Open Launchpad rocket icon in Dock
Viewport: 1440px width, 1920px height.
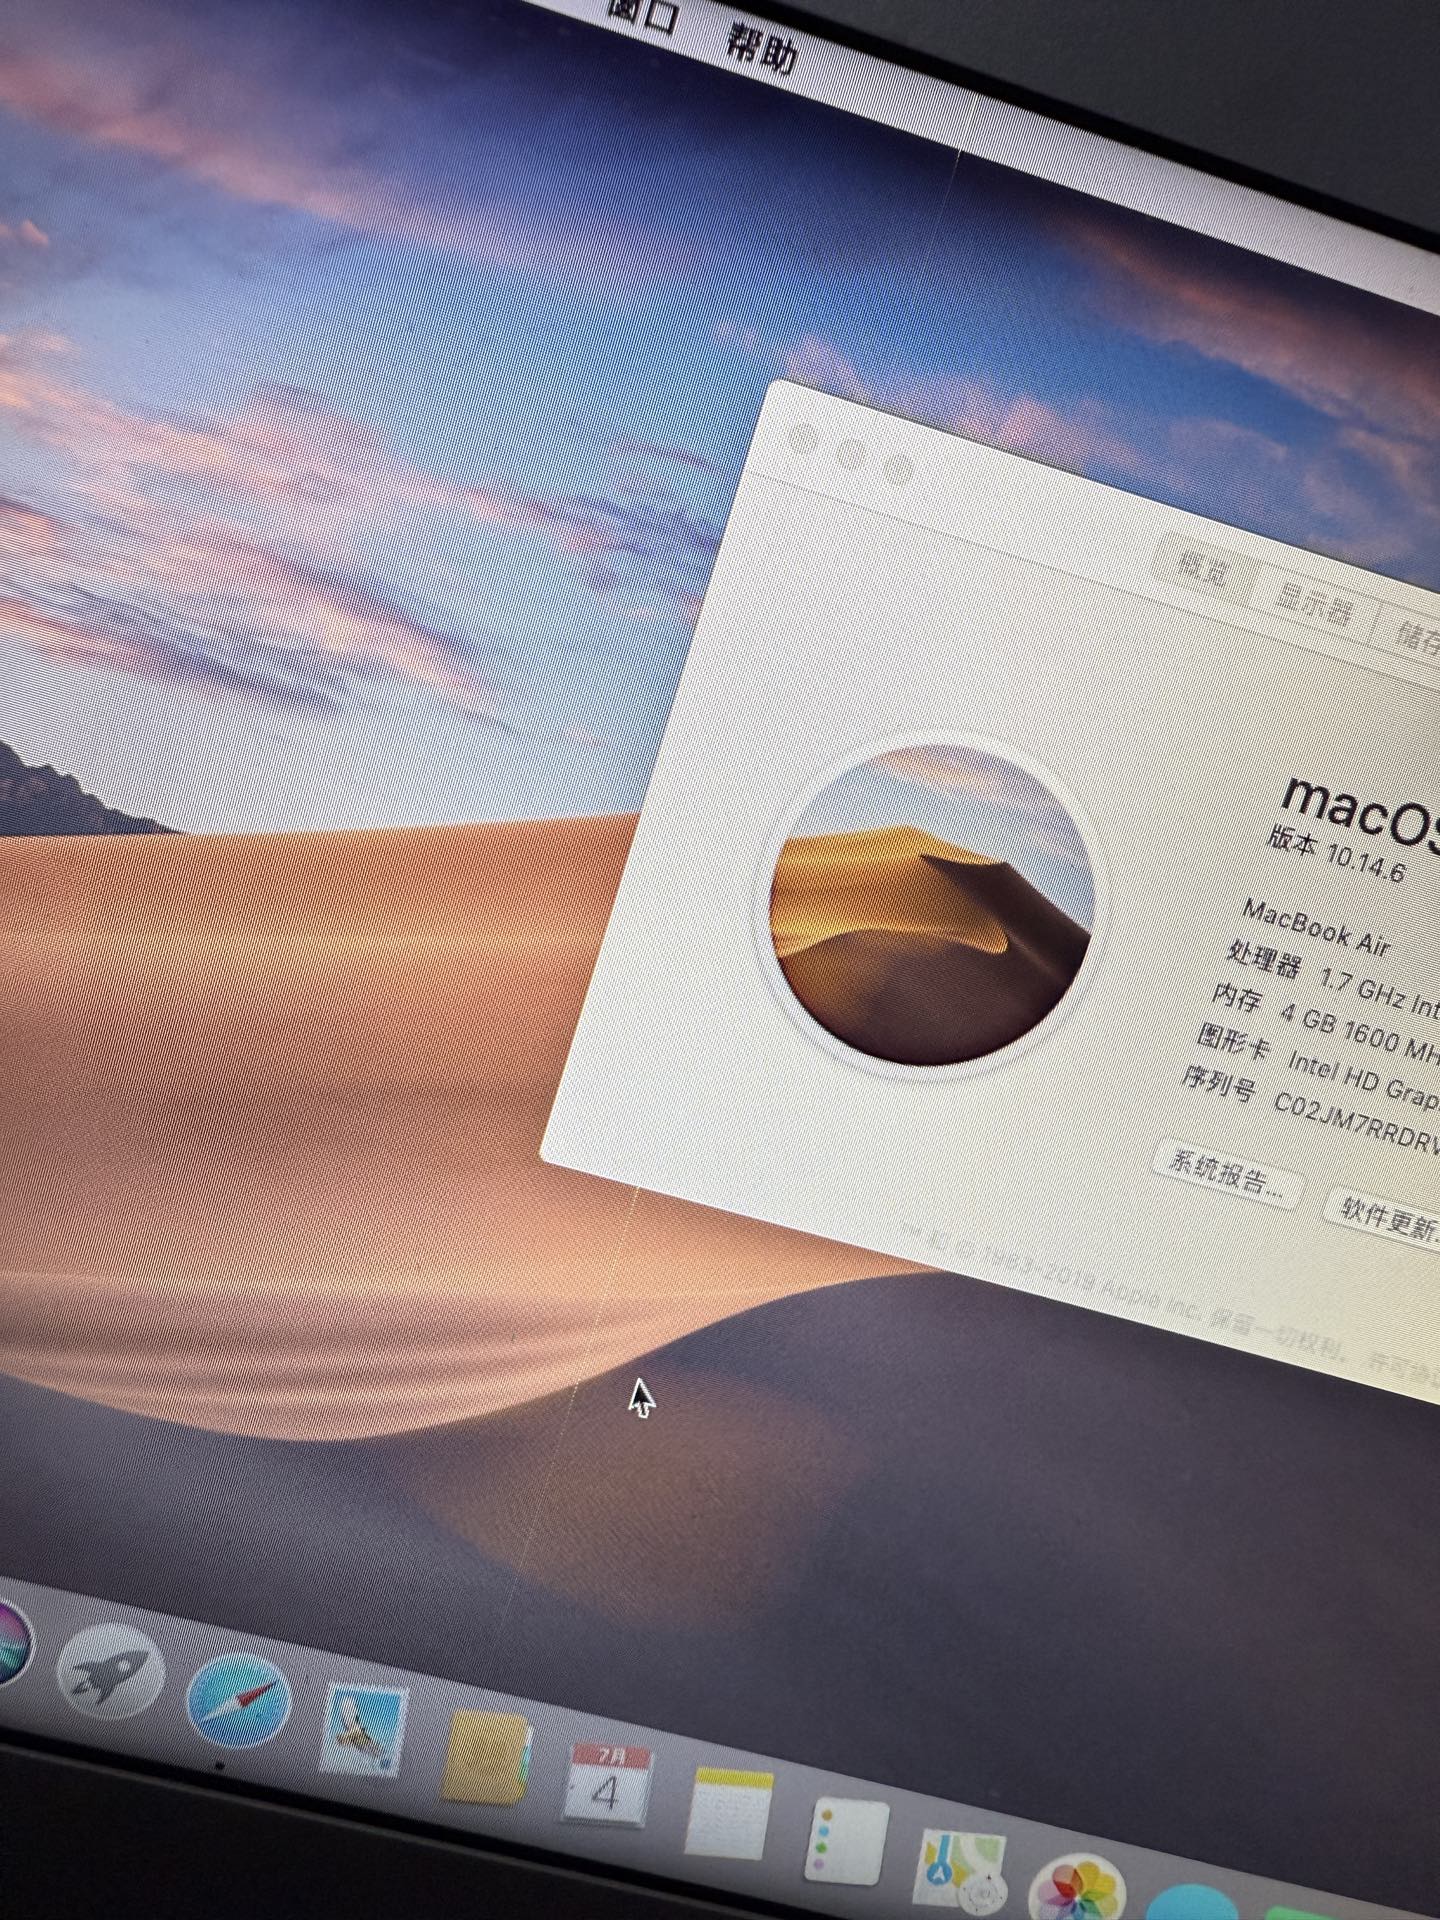pos(109,1669)
